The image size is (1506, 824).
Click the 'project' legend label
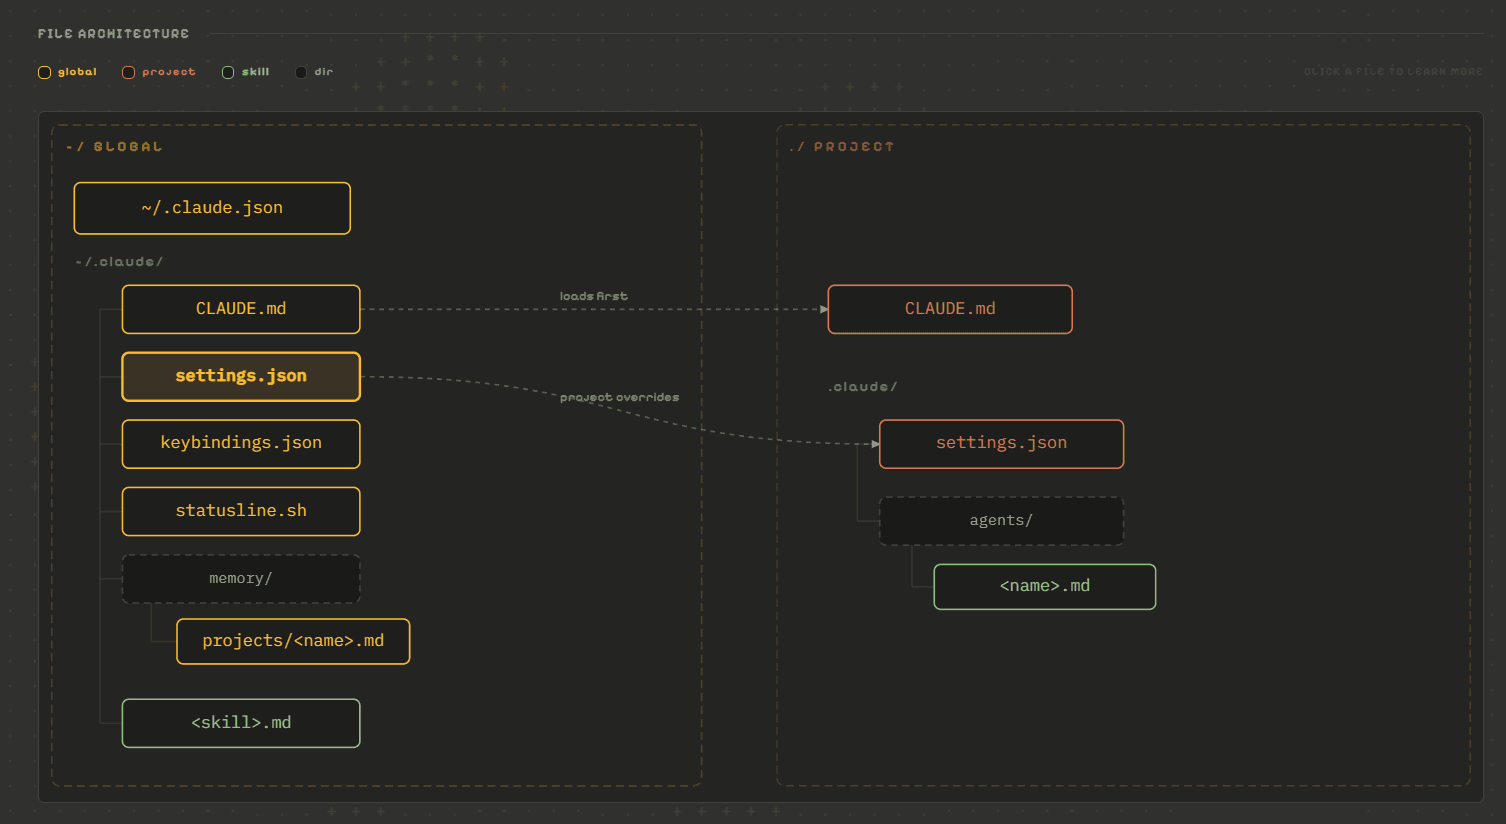tap(169, 72)
